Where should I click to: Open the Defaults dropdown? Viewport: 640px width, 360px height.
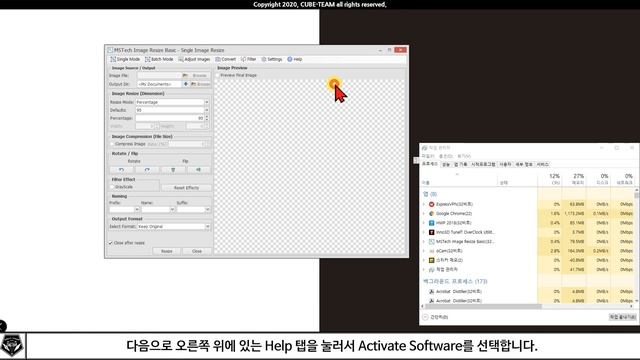tap(207, 110)
